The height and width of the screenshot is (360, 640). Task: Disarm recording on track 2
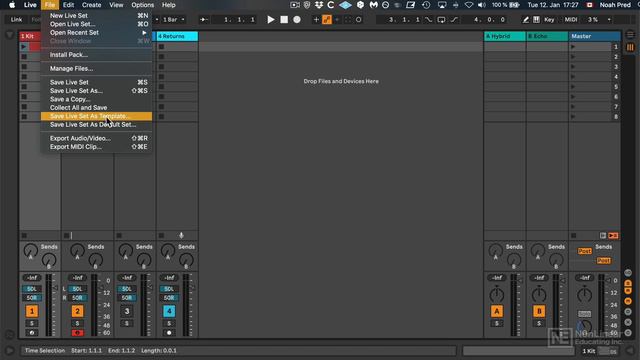78,333
